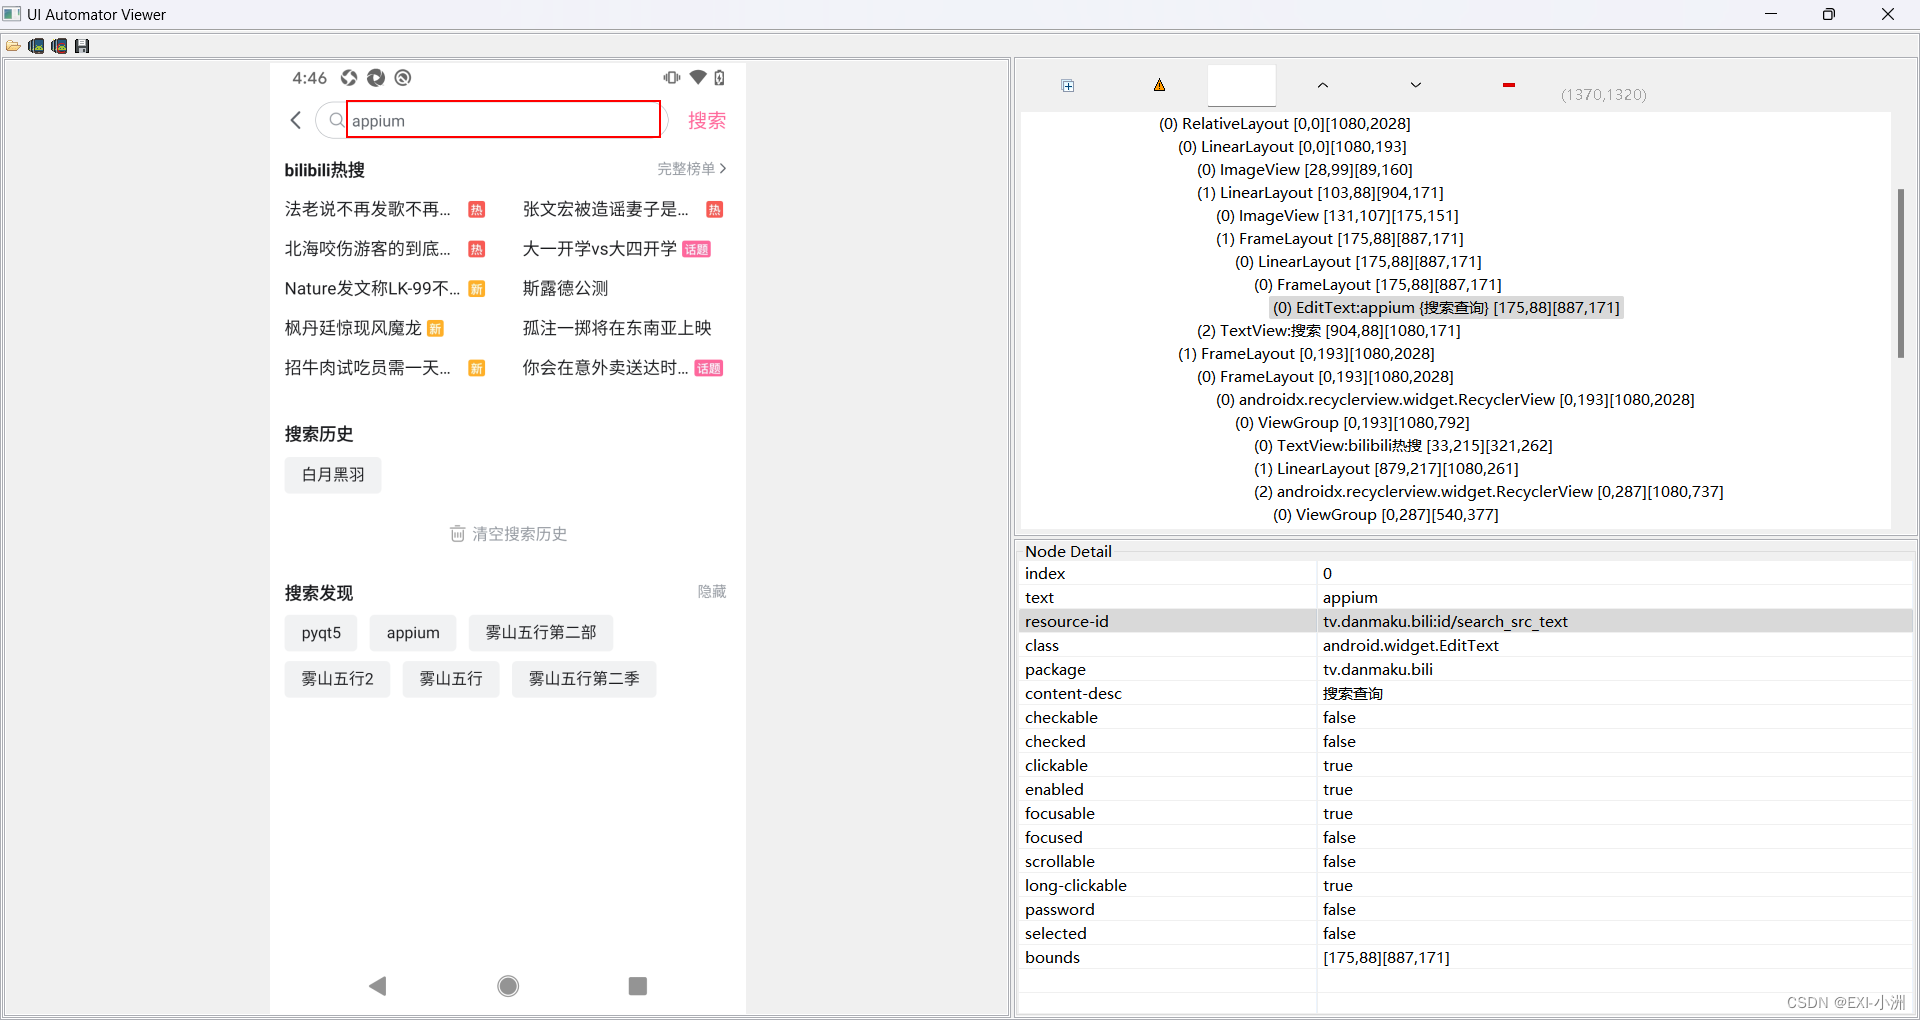This screenshot has width=1920, height=1020.
Task: Click the 新 tag next to 枫丹廷惊现风魔龙
Action: 435,329
